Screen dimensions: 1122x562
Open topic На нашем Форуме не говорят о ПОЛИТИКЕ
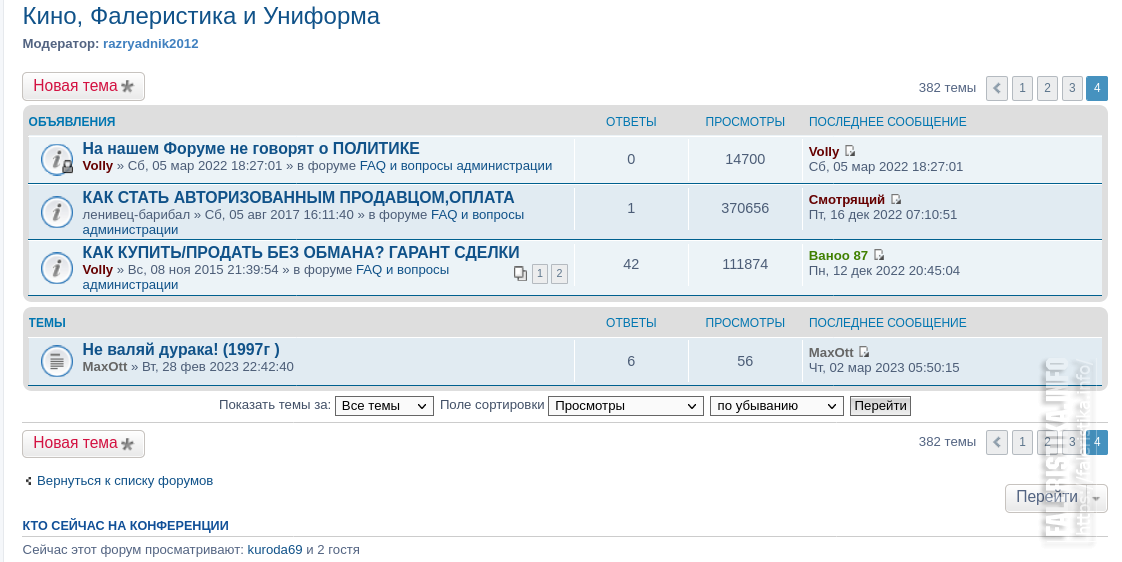coord(251,149)
